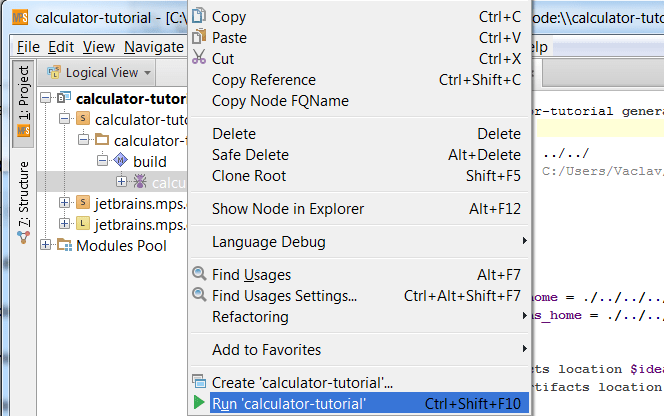Click the Find Usages magnifier icon
Screen dimensions: 664x416
click(x=199, y=275)
